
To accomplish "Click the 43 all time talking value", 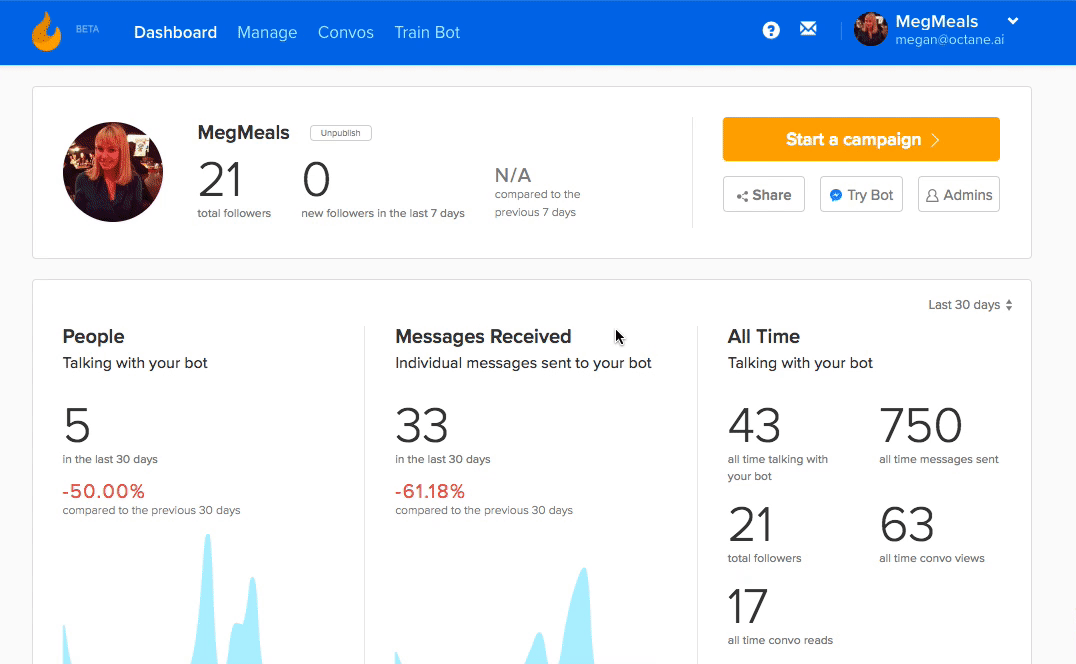I will click(x=754, y=425).
